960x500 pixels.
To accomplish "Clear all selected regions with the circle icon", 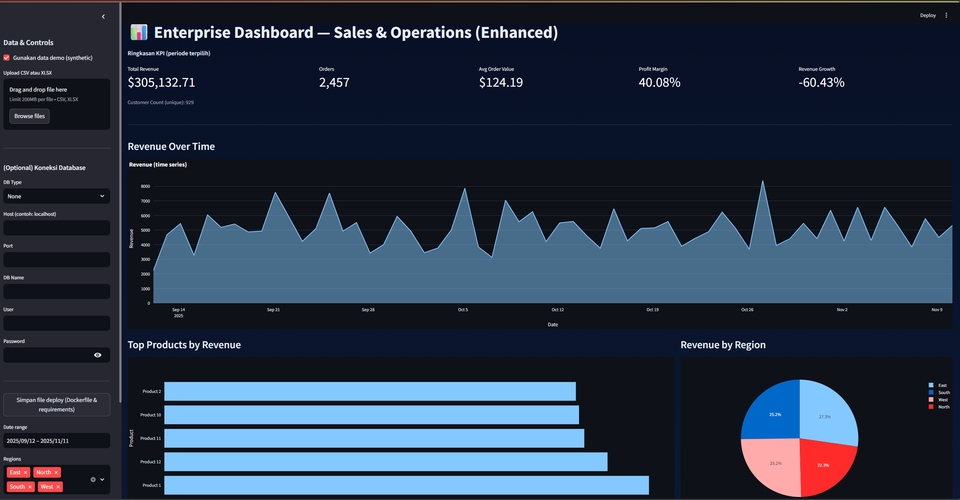I will click(x=93, y=479).
